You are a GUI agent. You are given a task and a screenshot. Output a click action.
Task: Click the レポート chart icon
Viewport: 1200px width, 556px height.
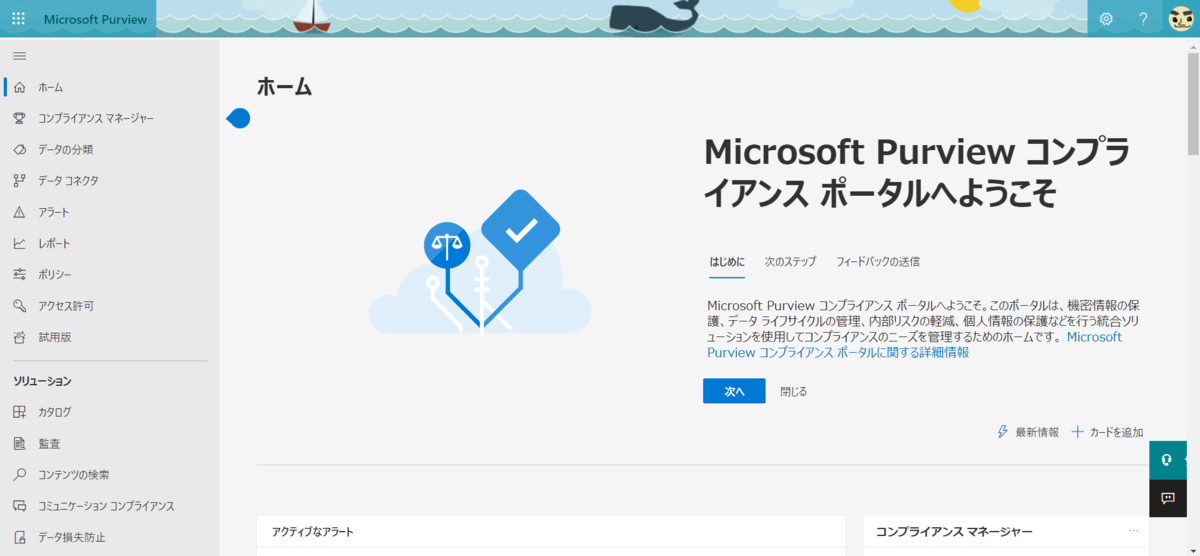[19, 243]
